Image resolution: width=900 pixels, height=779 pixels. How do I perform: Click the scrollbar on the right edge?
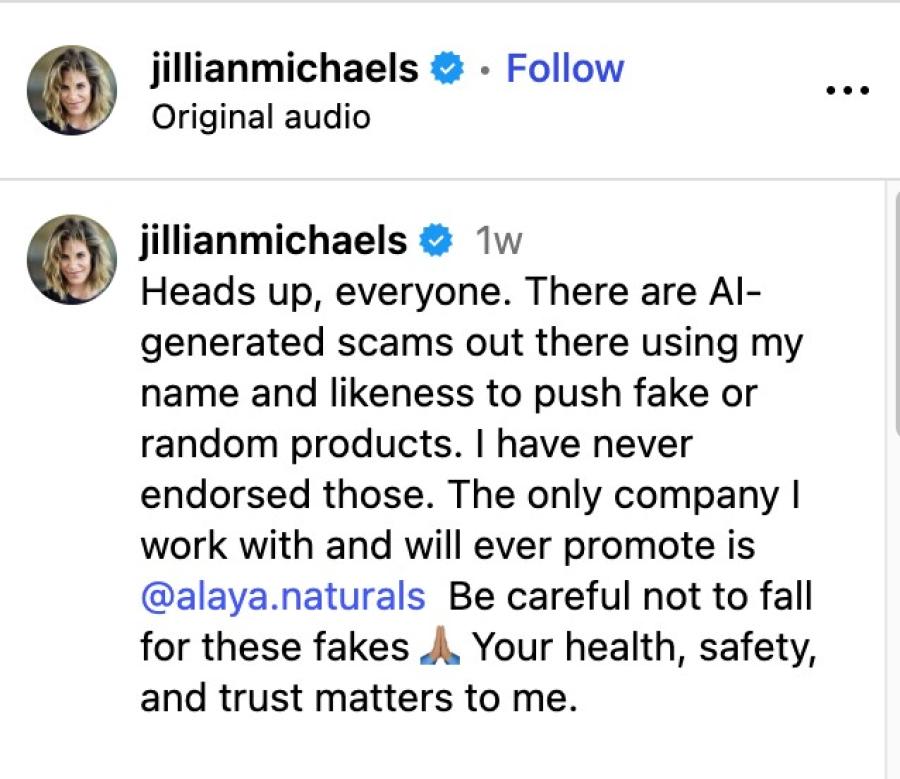[893, 320]
